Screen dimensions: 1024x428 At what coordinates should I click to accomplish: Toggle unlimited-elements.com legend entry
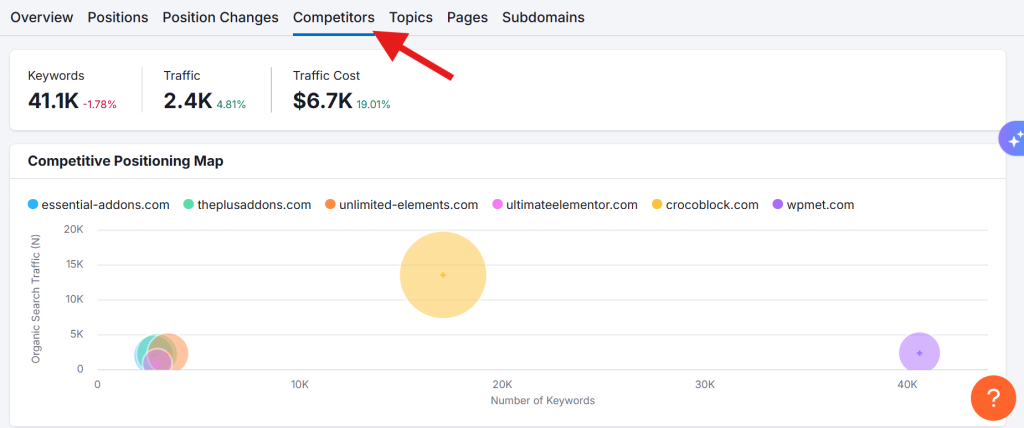tap(400, 205)
